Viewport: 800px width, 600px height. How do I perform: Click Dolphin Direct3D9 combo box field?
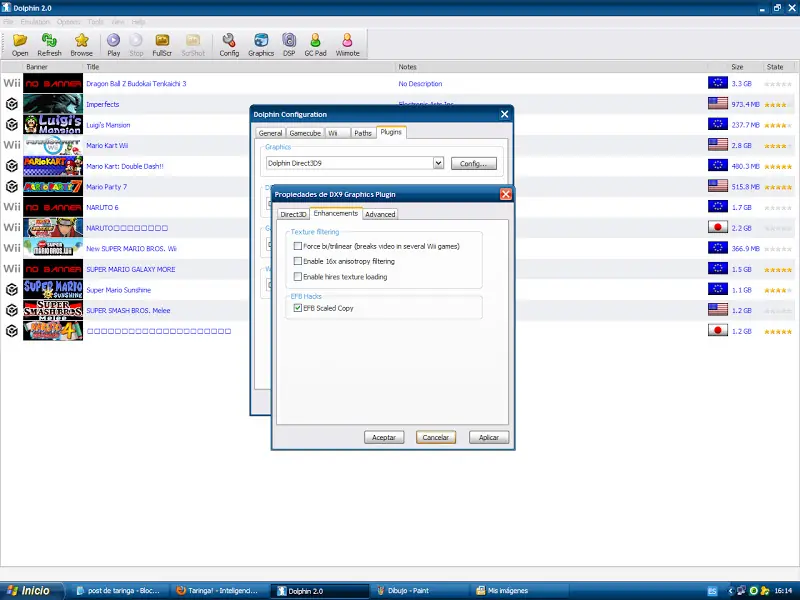click(350, 163)
